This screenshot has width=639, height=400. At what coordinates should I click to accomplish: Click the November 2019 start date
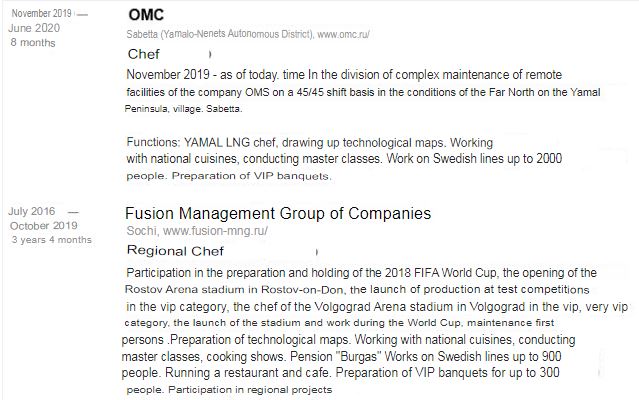click(42, 13)
